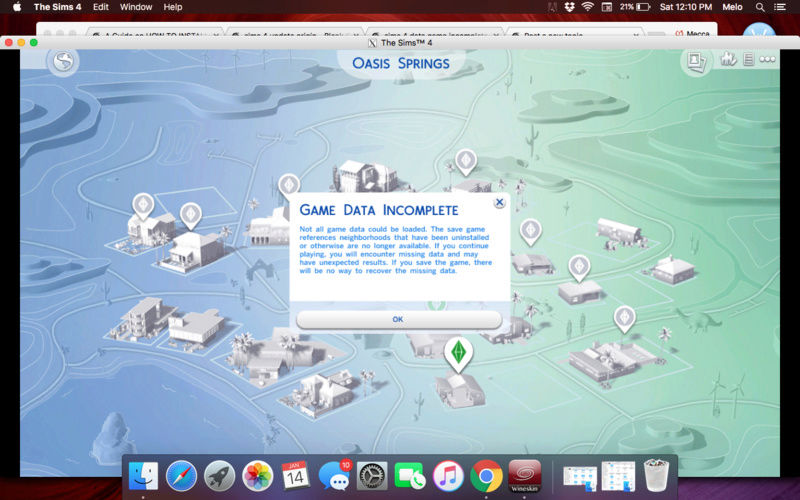Viewport: 800px width, 500px height.
Task: Open the game options three-dots menu
Action: 767,59
